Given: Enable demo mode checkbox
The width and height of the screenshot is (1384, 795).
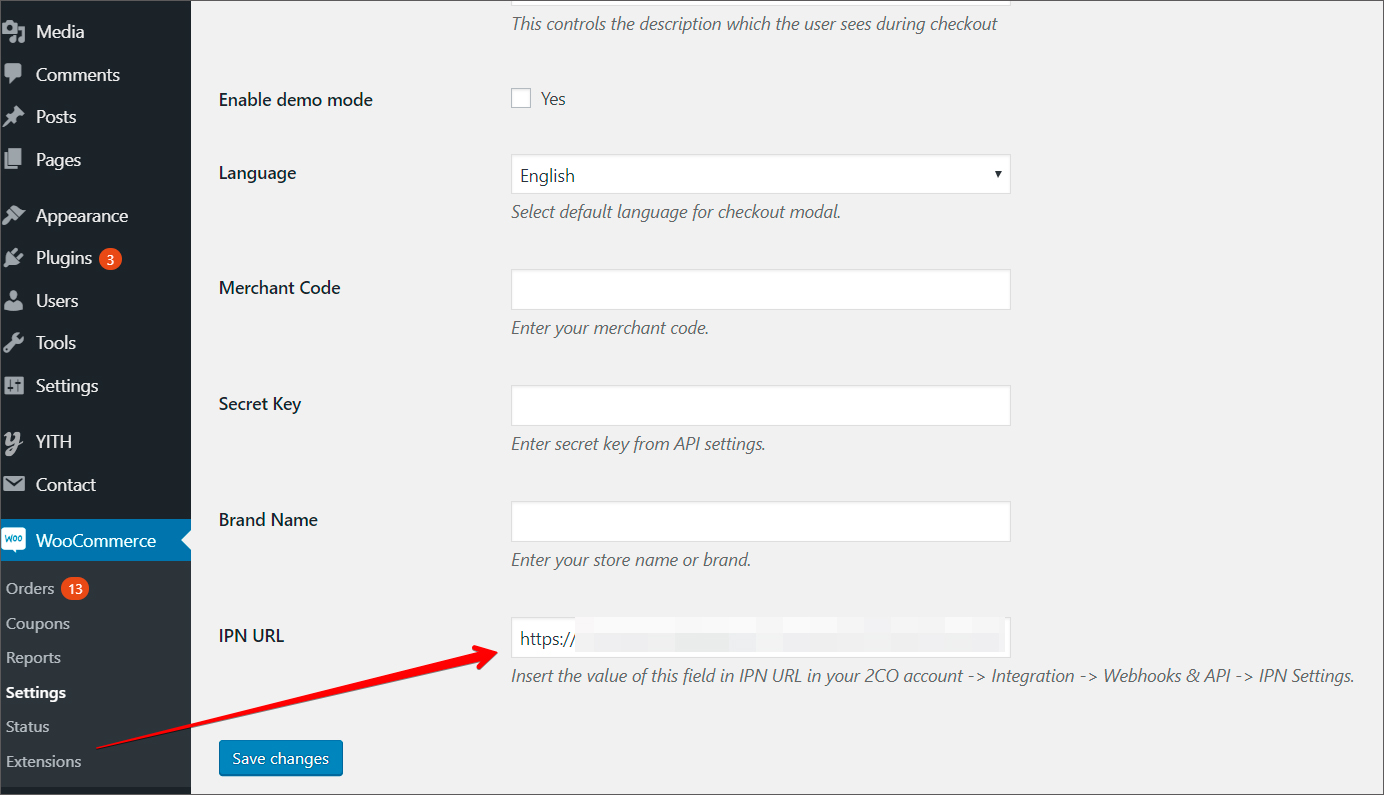Looking at the screenshot, I should click(x=521, y=98).
